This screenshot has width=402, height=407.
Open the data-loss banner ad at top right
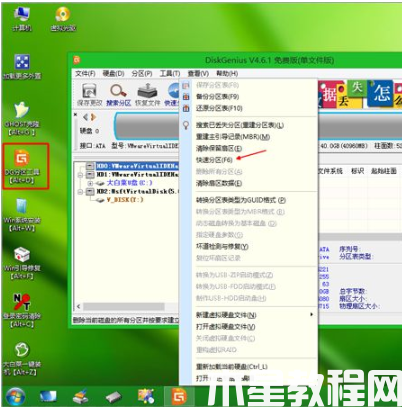(x=360, y=94)
